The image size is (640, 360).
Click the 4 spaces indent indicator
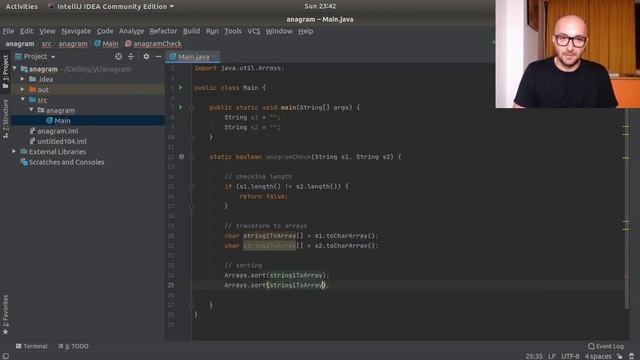pyautogui.click(x=598, y=356)
